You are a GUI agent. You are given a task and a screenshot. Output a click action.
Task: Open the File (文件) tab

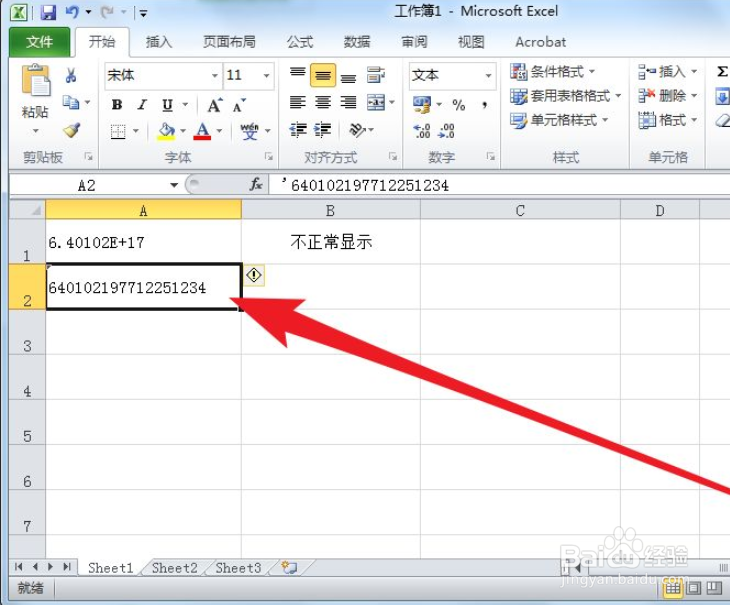[40, 42]
